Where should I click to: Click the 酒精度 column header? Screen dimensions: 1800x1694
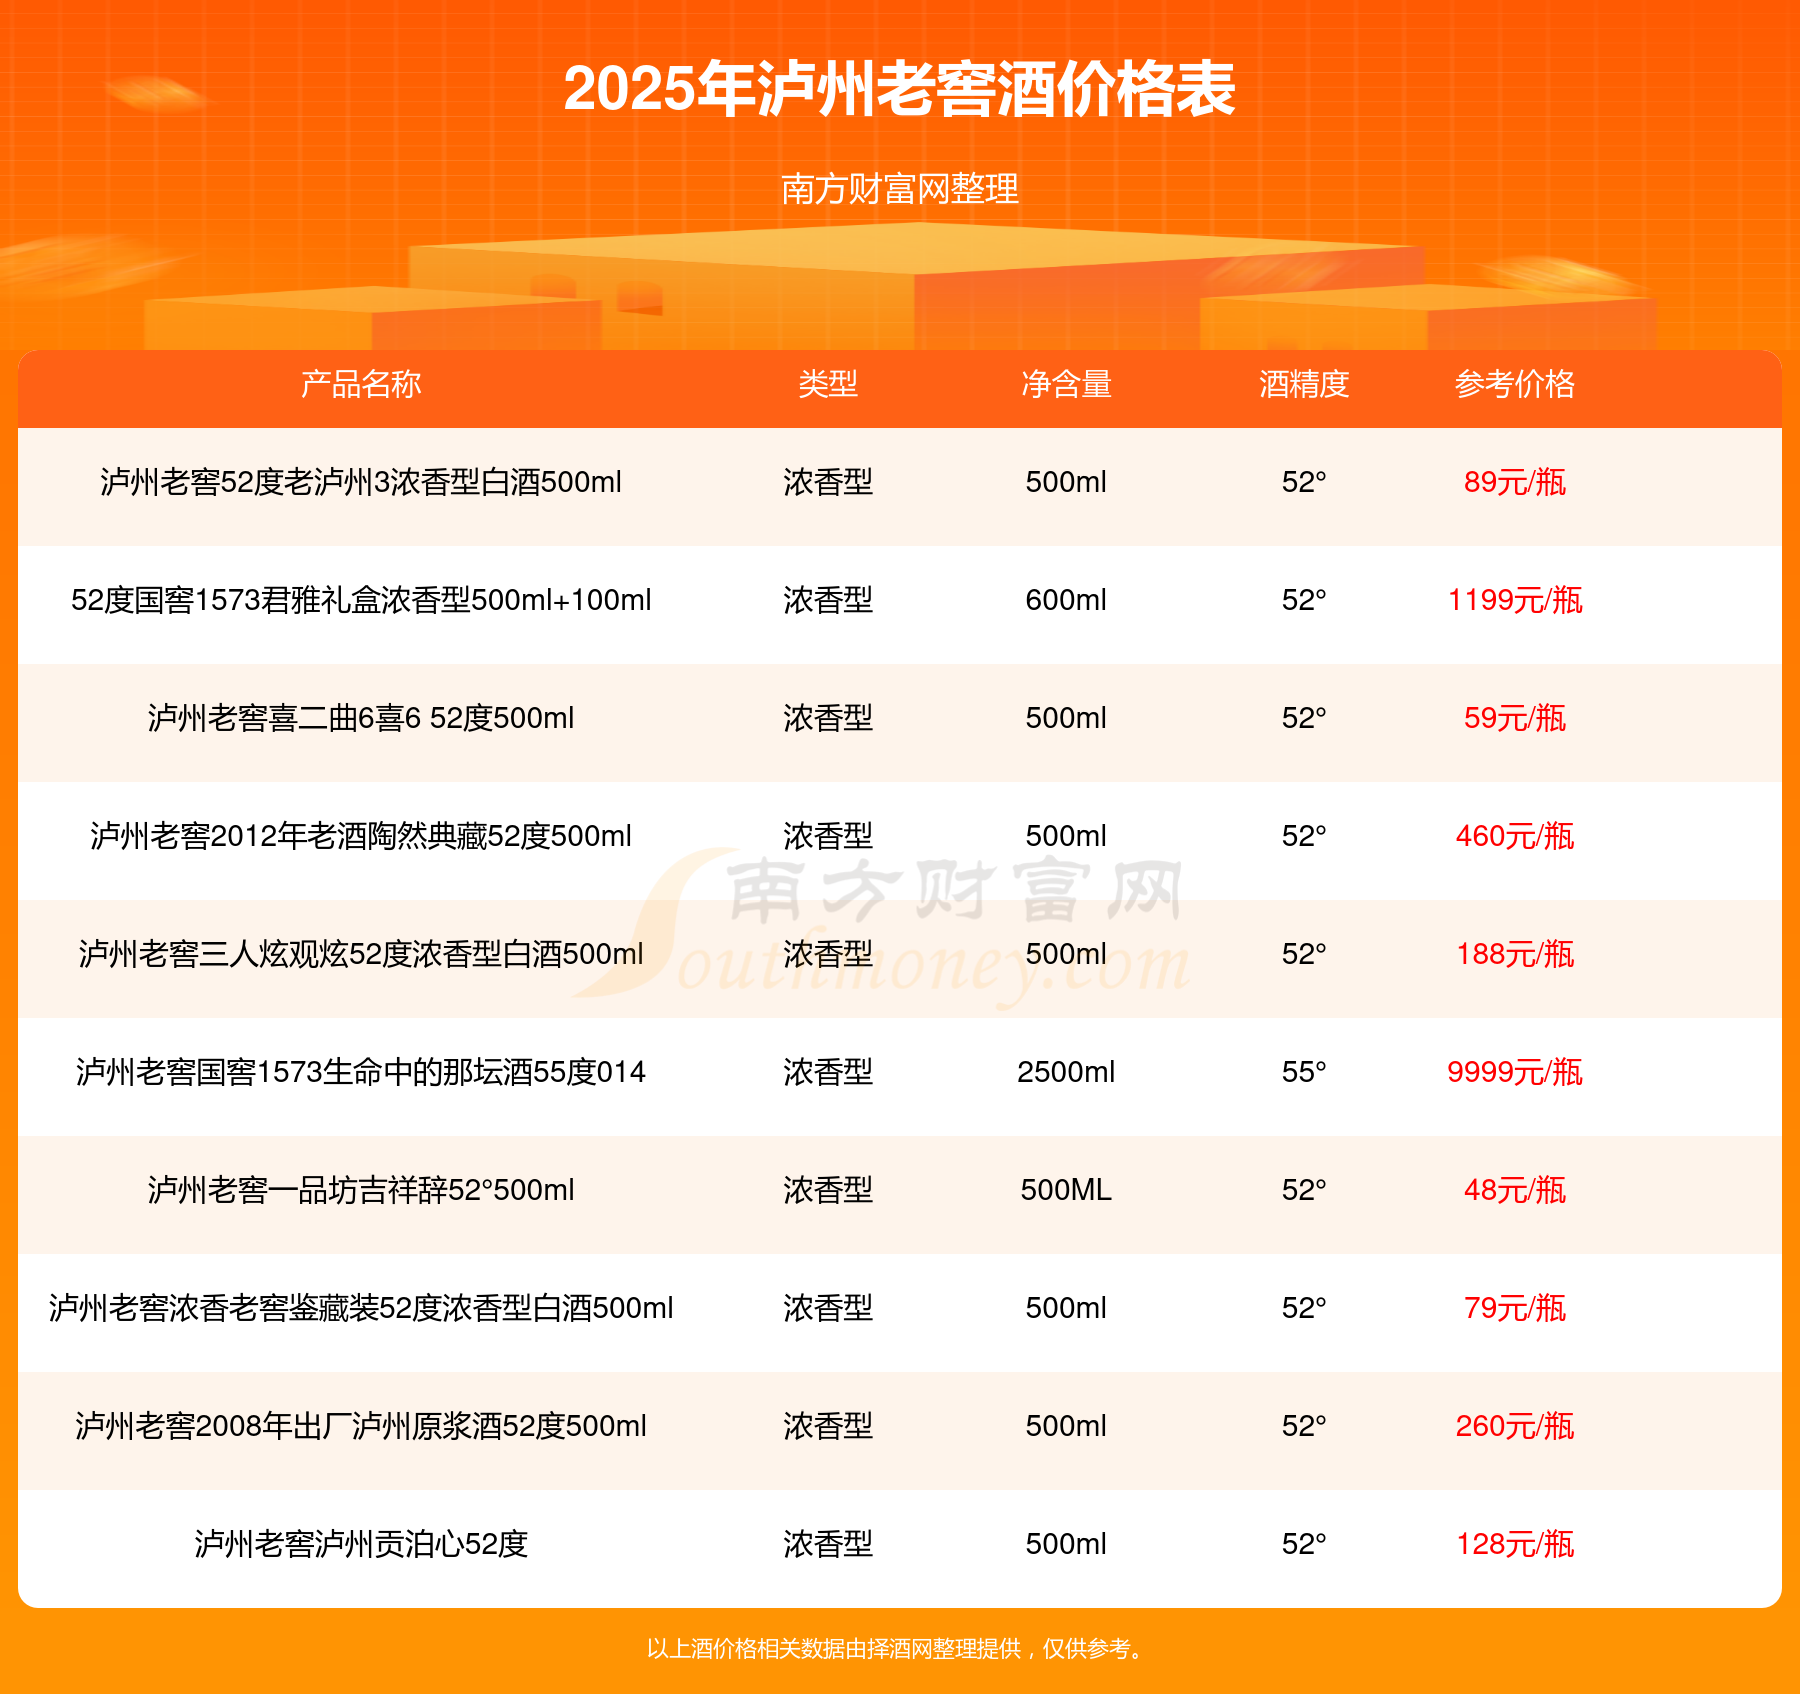click(1304, 384)
